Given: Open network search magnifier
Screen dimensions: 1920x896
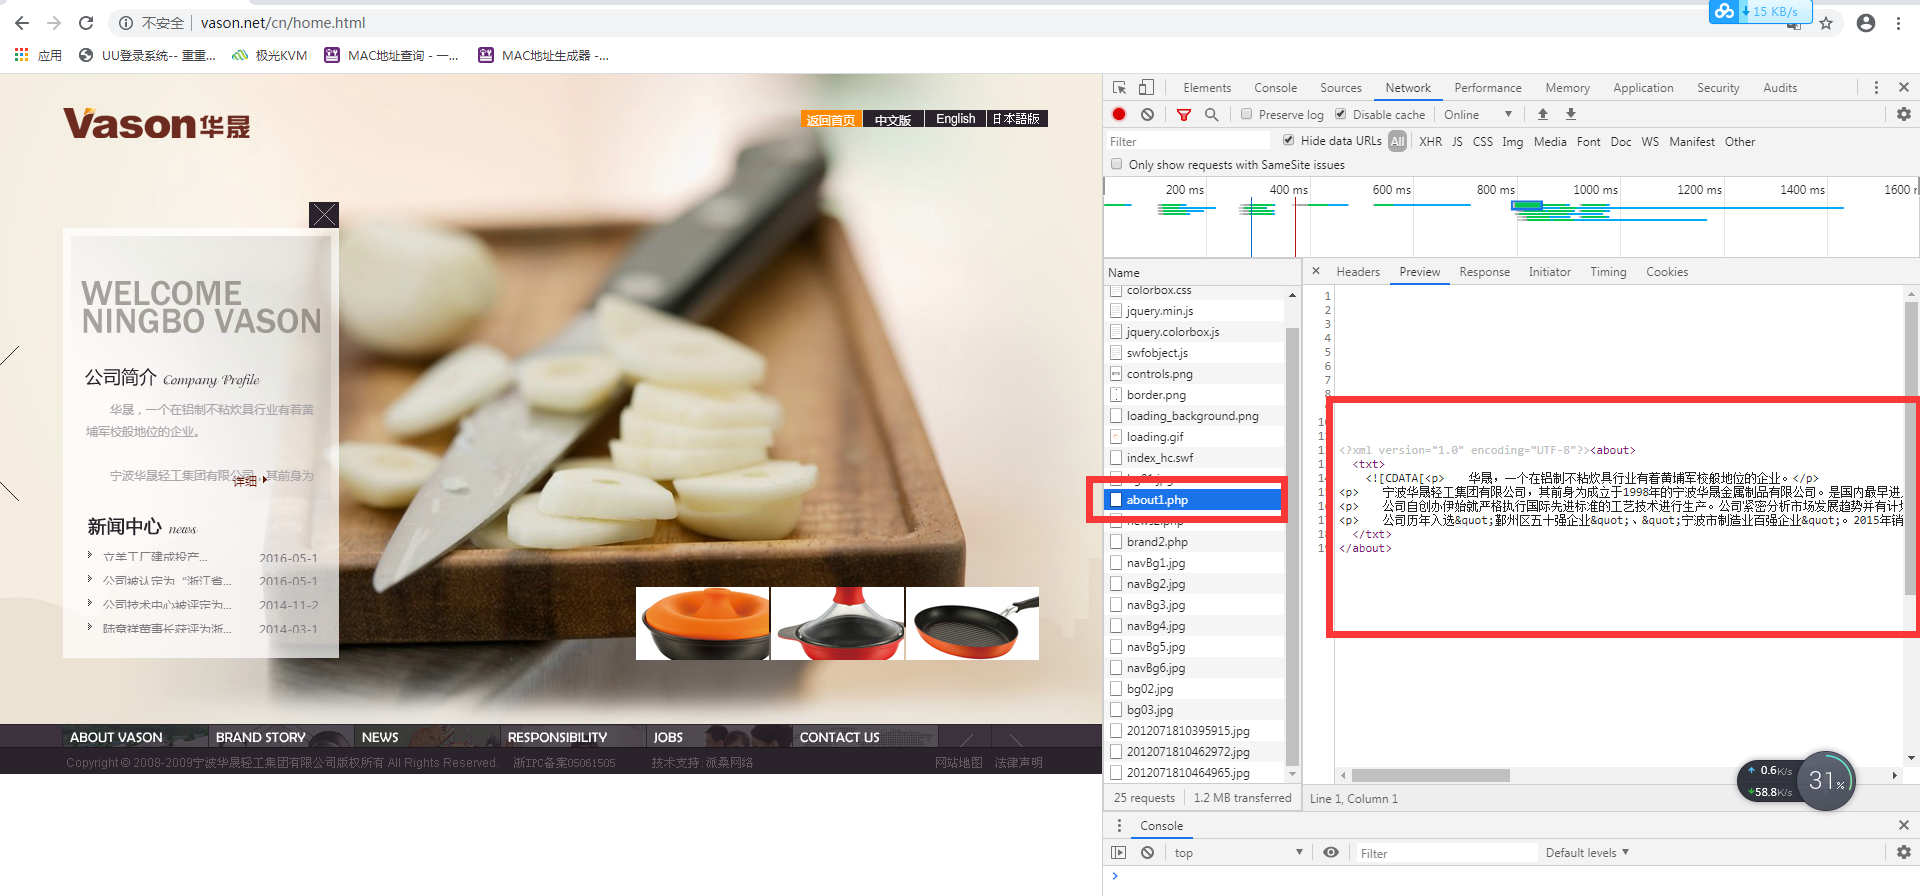Looking at the screenshot, I should pos(1211,115).
